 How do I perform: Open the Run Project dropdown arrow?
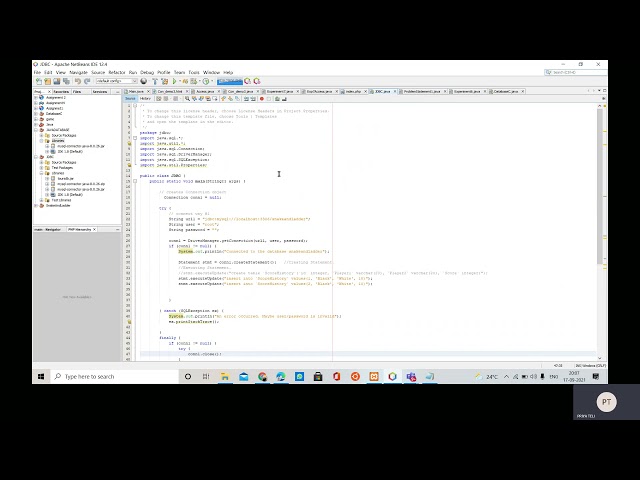[180, 81]
